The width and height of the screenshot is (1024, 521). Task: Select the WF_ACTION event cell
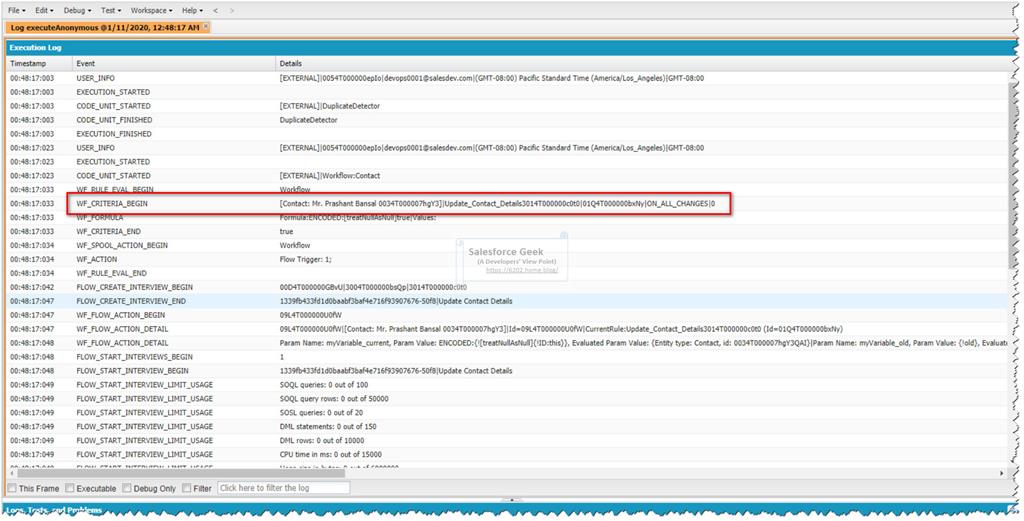[174, 259]
